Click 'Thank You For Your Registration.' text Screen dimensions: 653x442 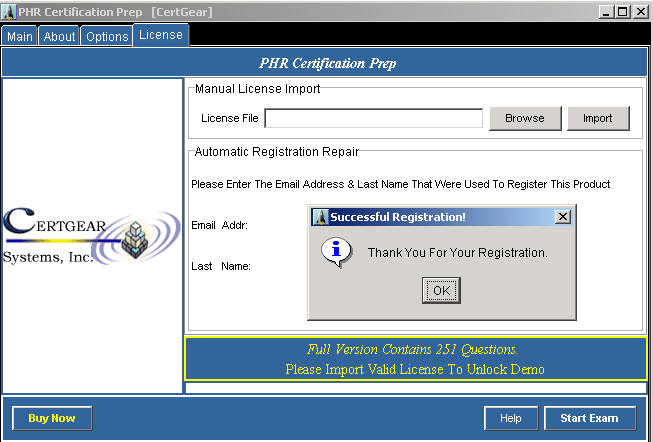tap(458, 253)
